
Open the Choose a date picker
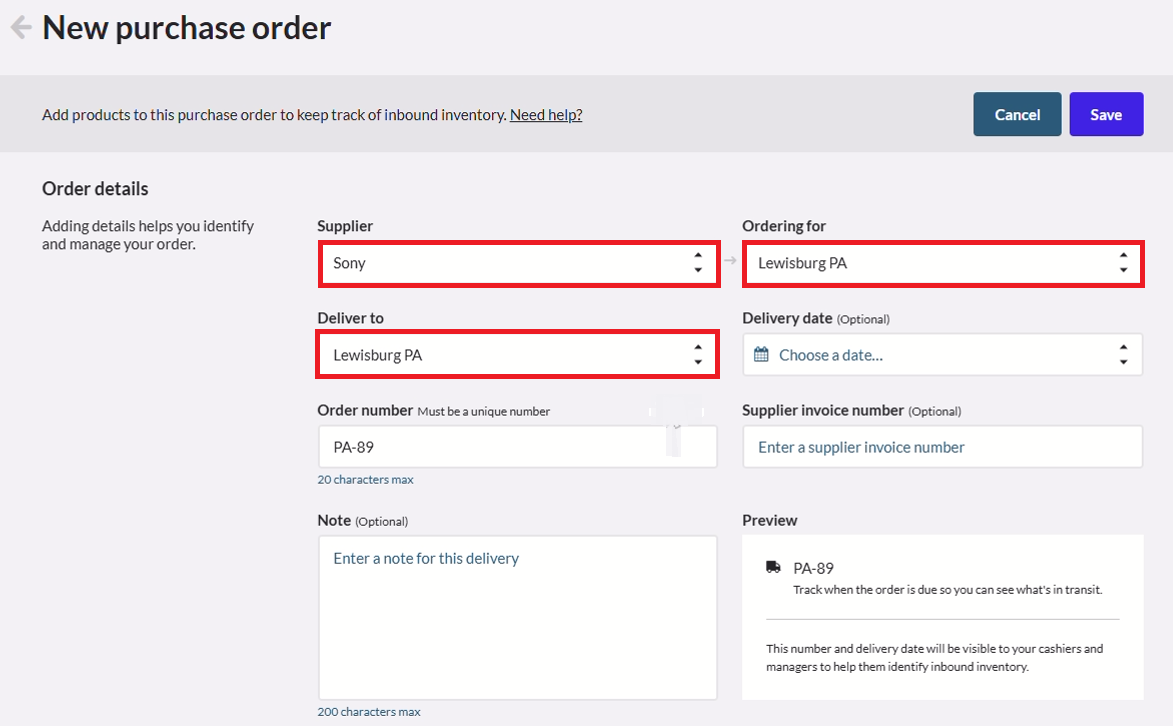tap(943, 355)
